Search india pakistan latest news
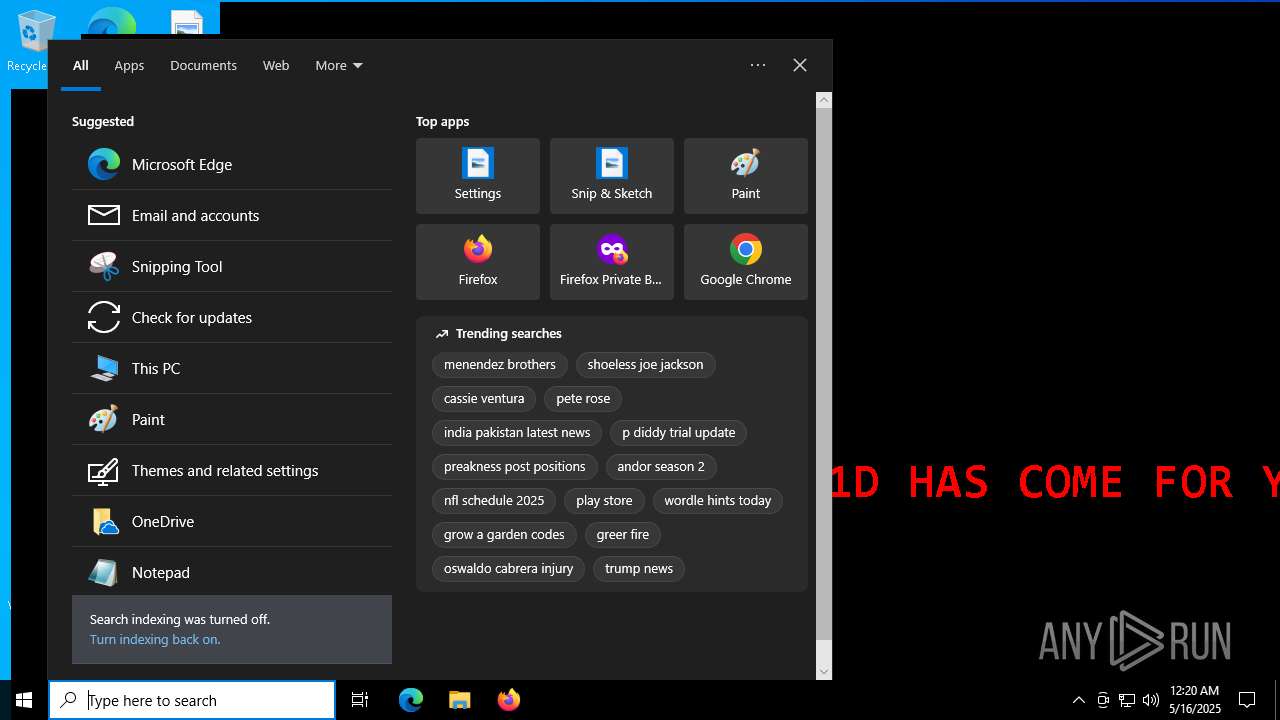Image resolution: width=1280 pixels, height=720 pixels. 517,433
